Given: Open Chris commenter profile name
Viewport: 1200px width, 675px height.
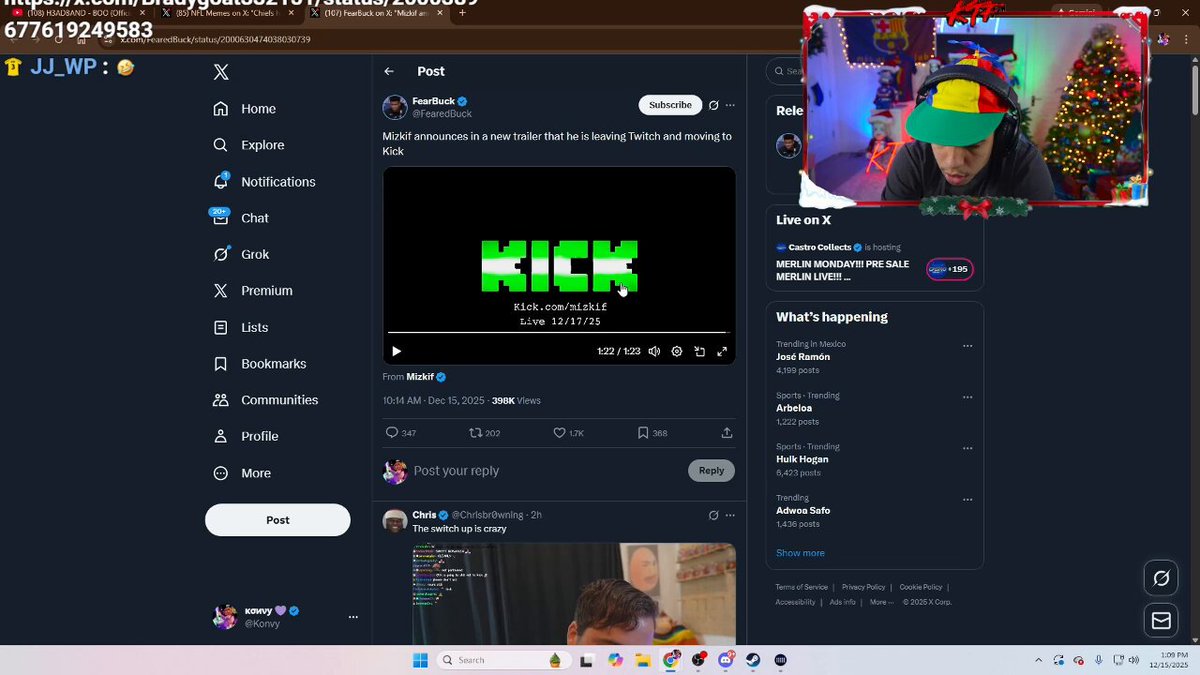Looking at the screenshot, I should tap(424, 515).
